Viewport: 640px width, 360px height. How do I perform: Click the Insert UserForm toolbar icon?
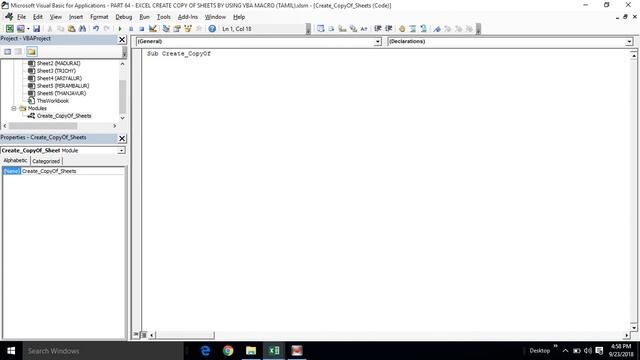coord(20,29)
